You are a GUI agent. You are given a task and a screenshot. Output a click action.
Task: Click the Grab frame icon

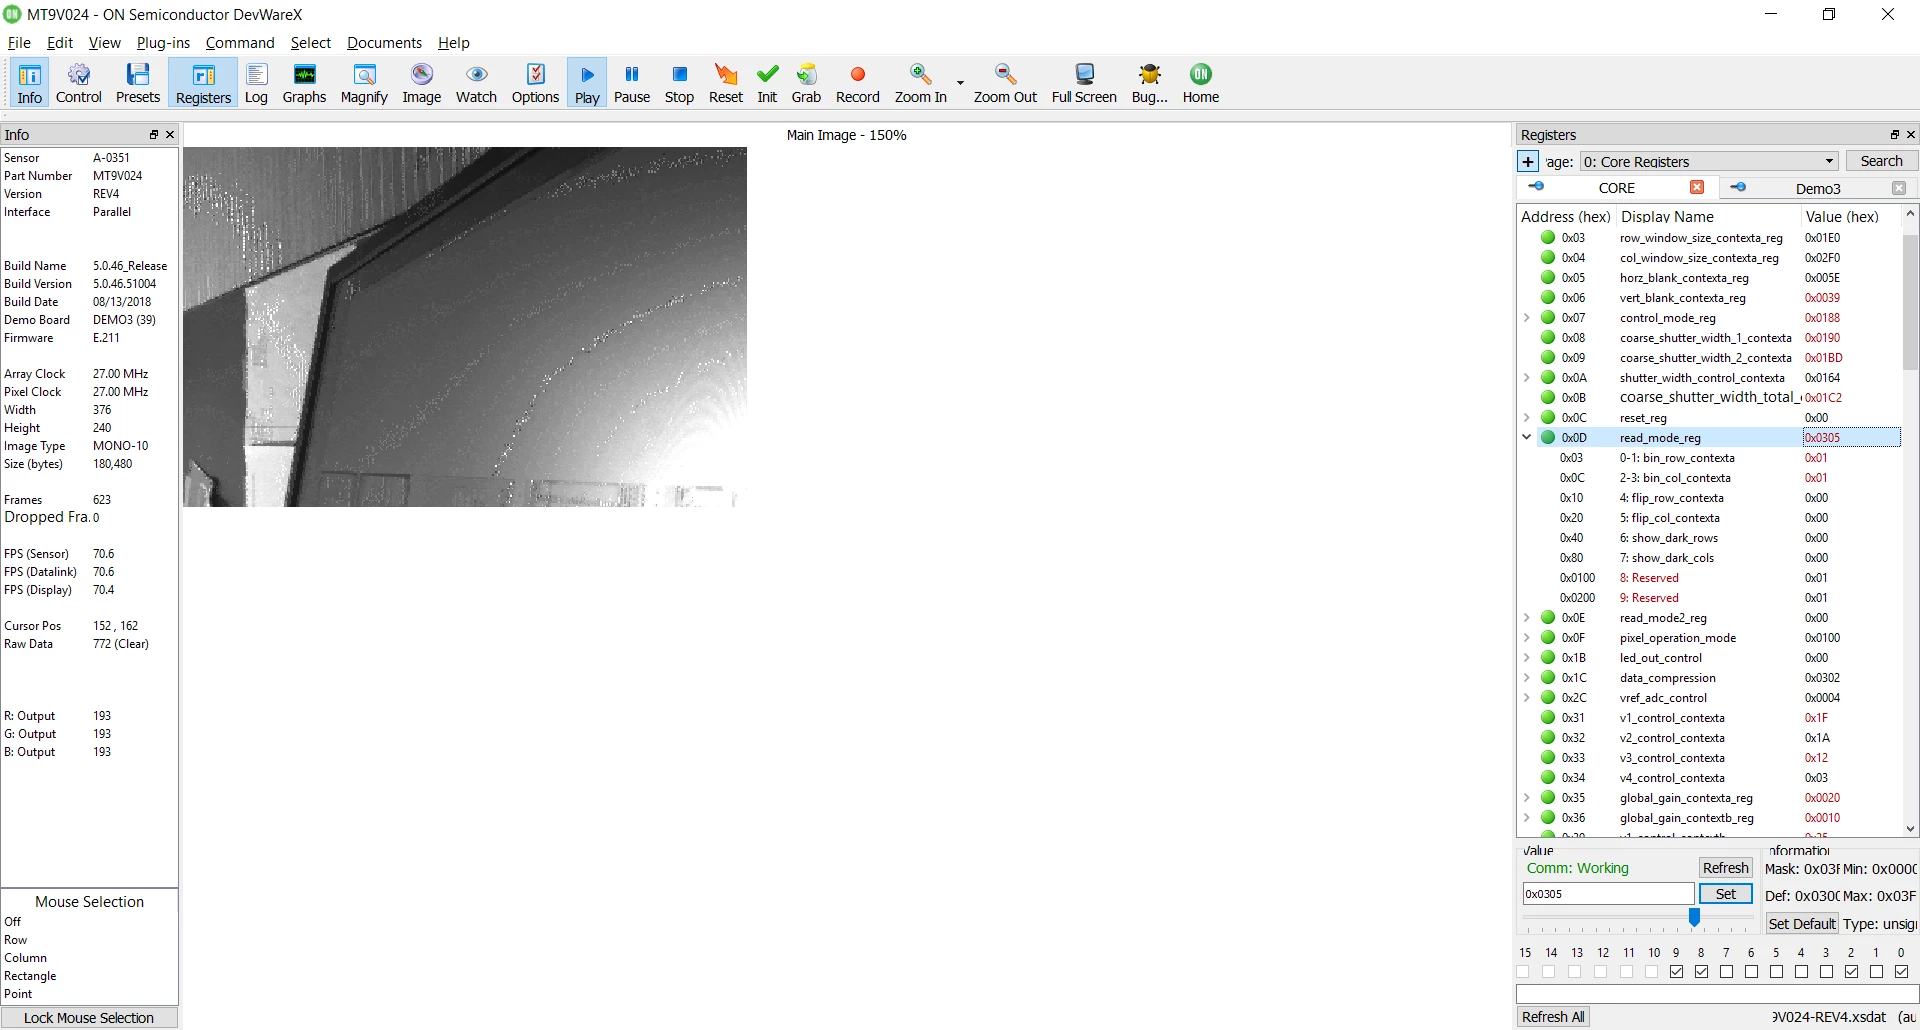806,83
